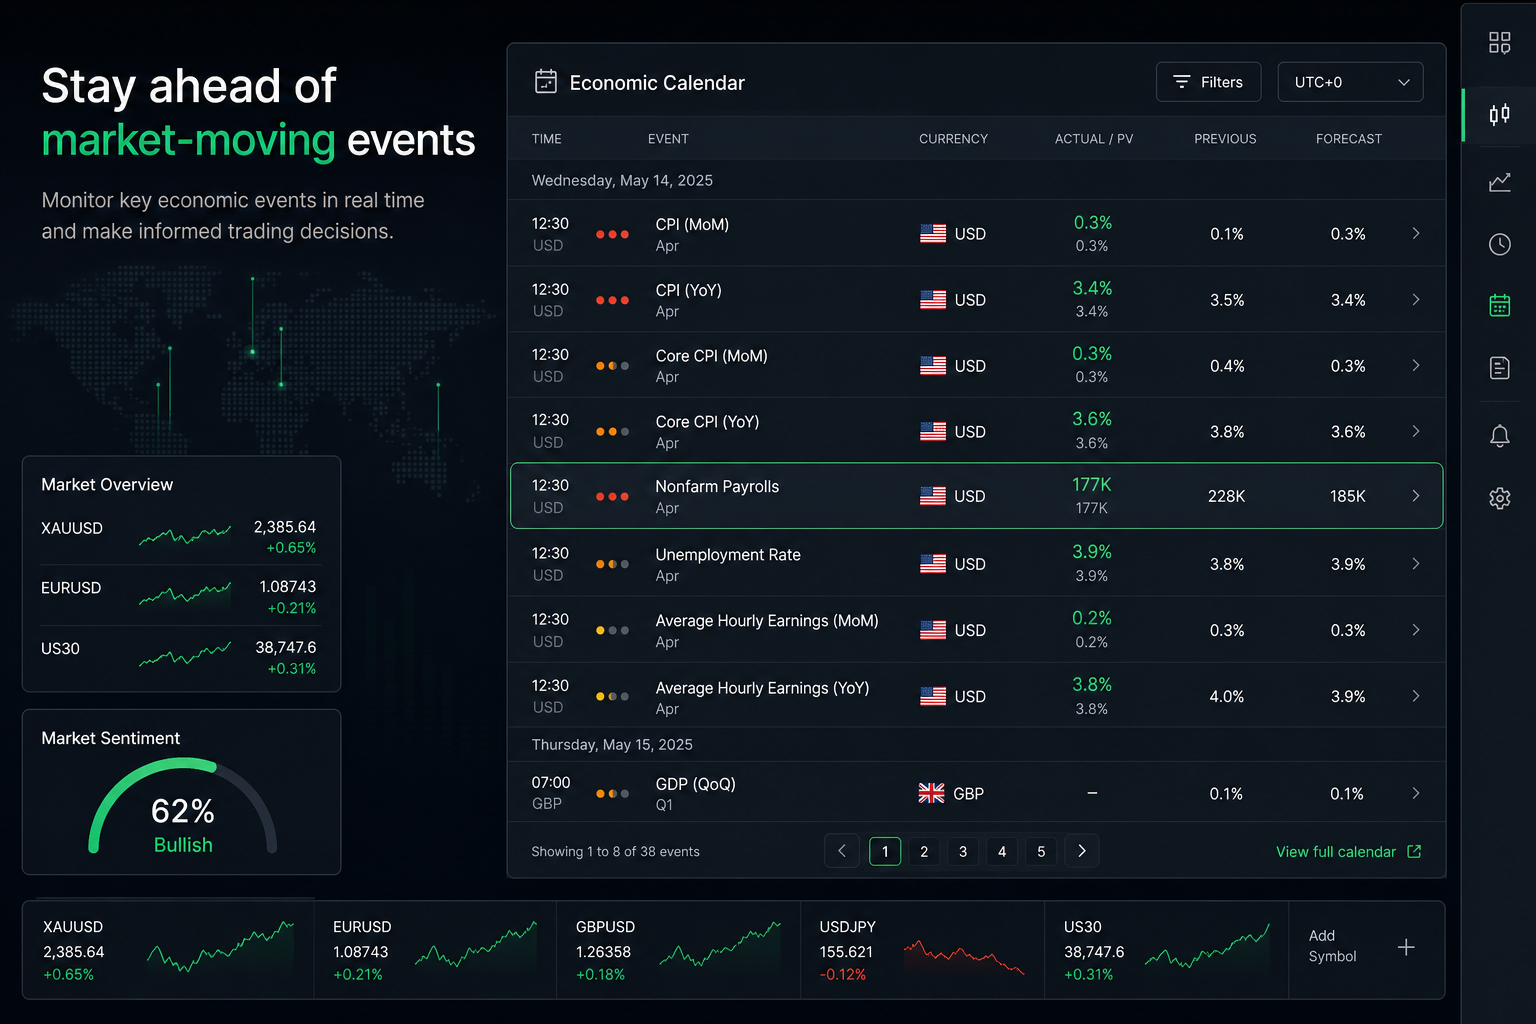Click the EVENT column header
Screen dimensions: 1536x1024
pyautogui.click(x=668, y=139)
